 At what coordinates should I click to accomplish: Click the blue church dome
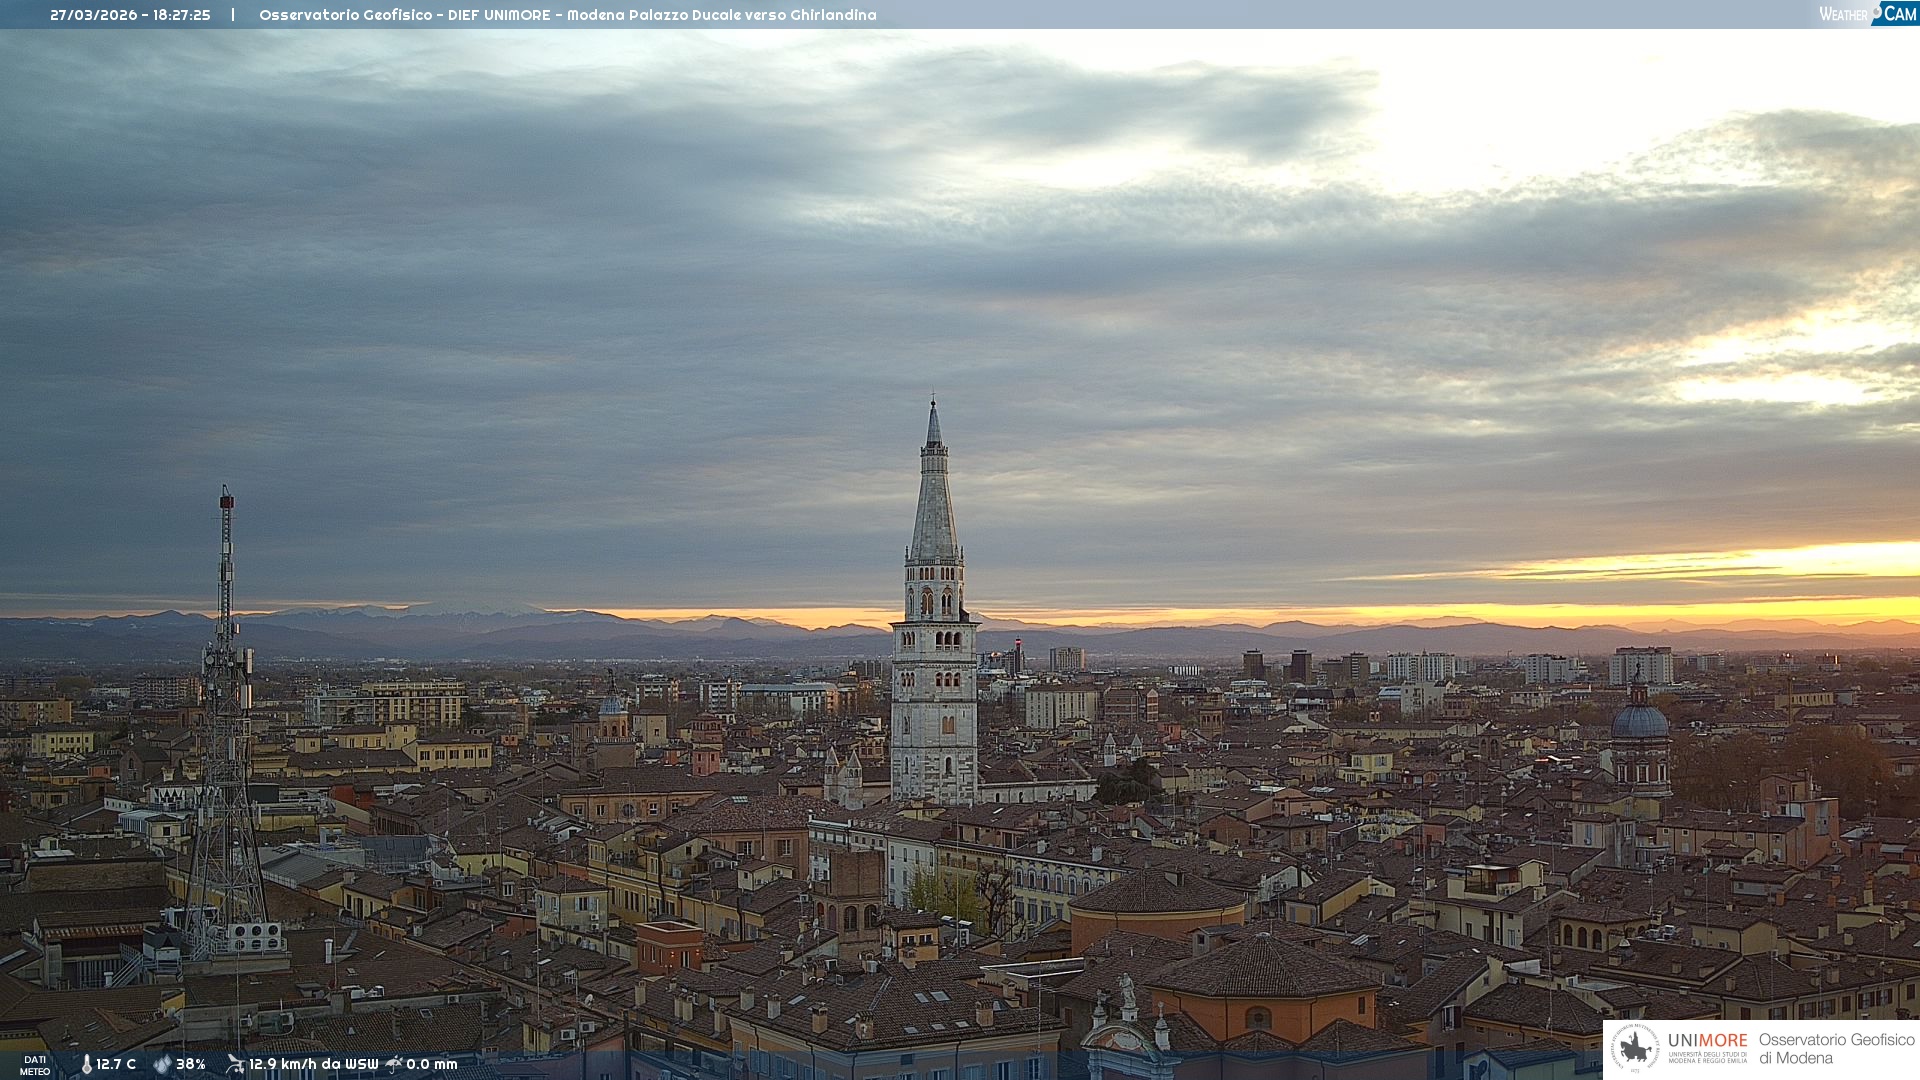click(1639, 721)
